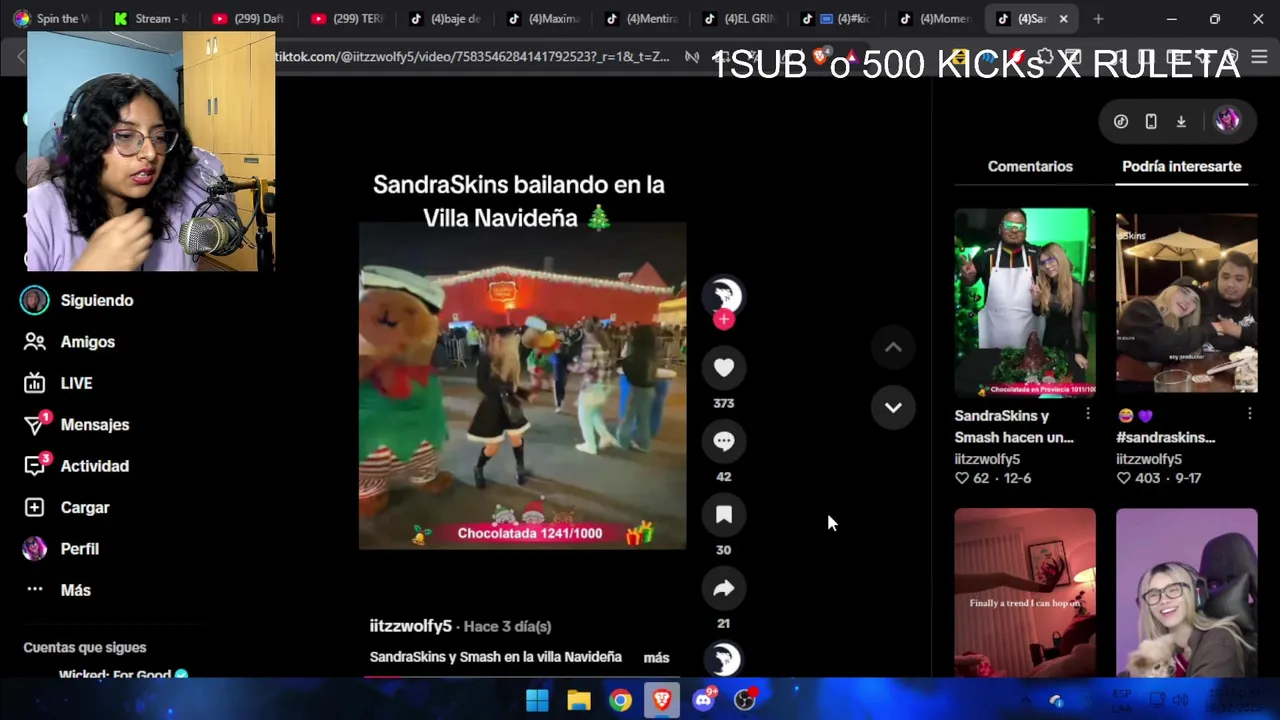Open Perfil in the sidebar

coord(62,549)
